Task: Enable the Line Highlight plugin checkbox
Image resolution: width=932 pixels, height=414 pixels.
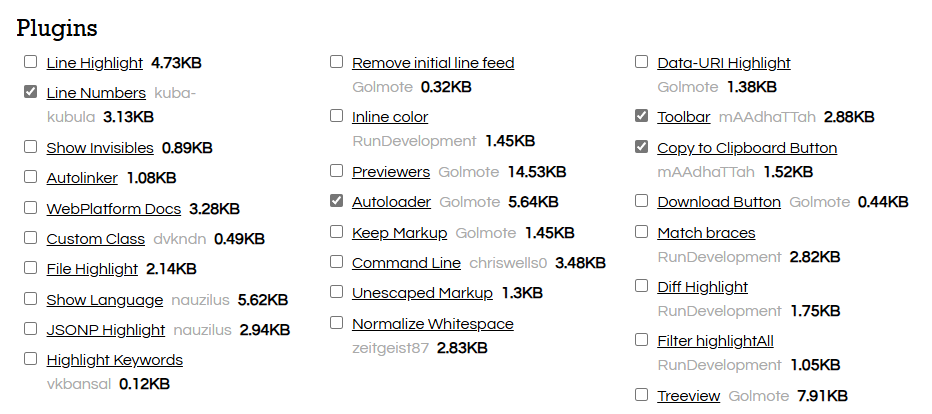Action: [x=30, y=62]
